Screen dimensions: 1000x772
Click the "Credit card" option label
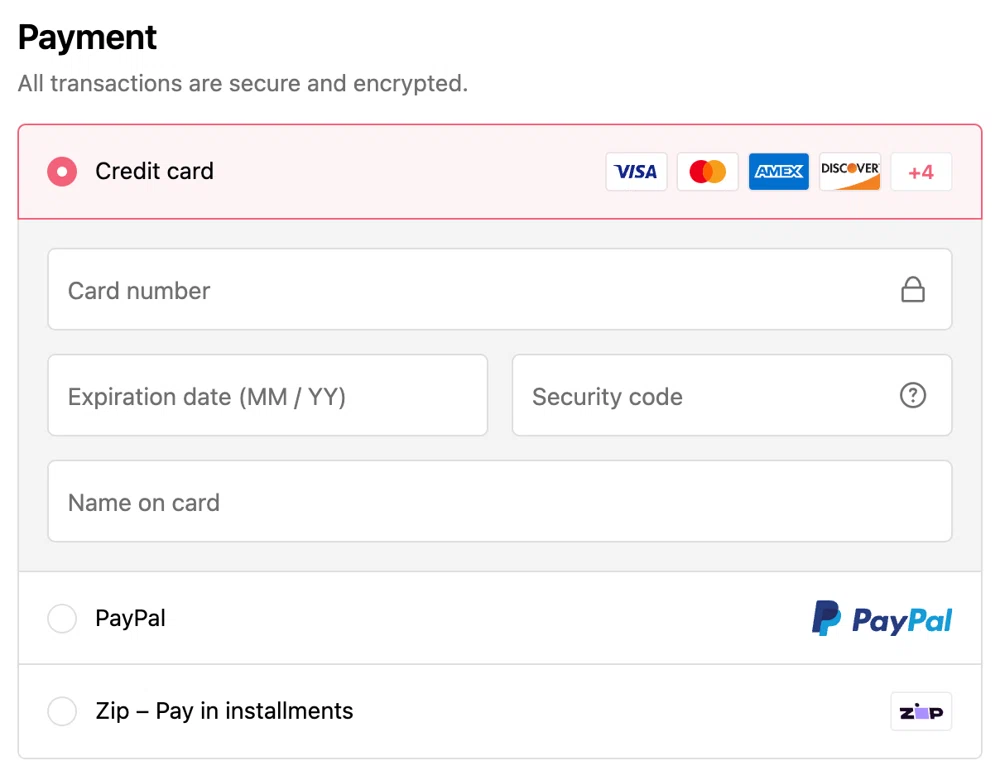[154, 172]
